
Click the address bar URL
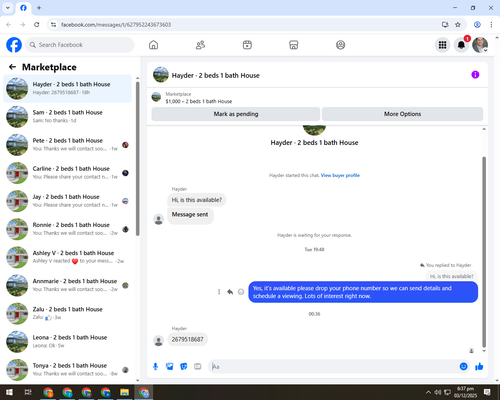coord(116,25)
